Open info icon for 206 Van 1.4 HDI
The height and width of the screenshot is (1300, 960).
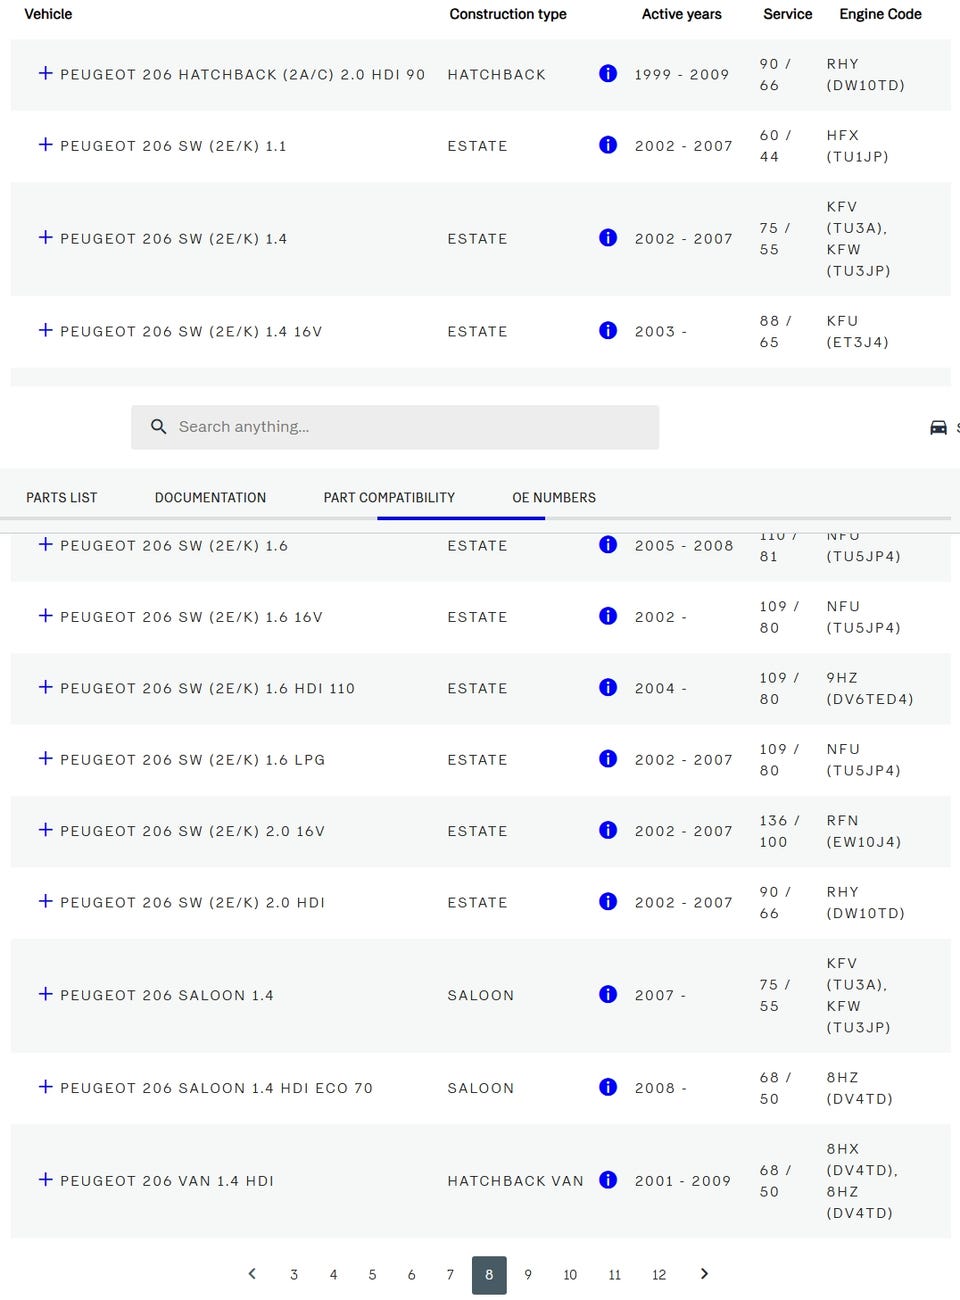click(608, 1180)
